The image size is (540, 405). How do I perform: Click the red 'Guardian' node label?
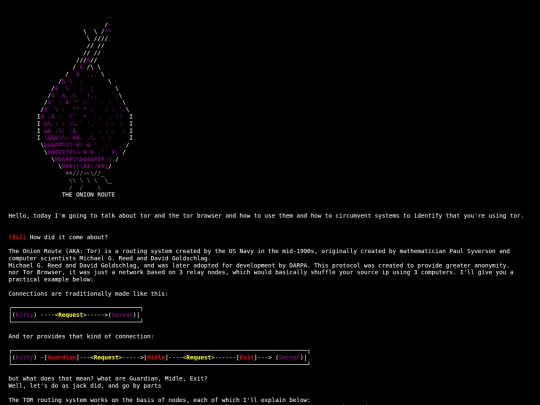click(x=62, y=357)
